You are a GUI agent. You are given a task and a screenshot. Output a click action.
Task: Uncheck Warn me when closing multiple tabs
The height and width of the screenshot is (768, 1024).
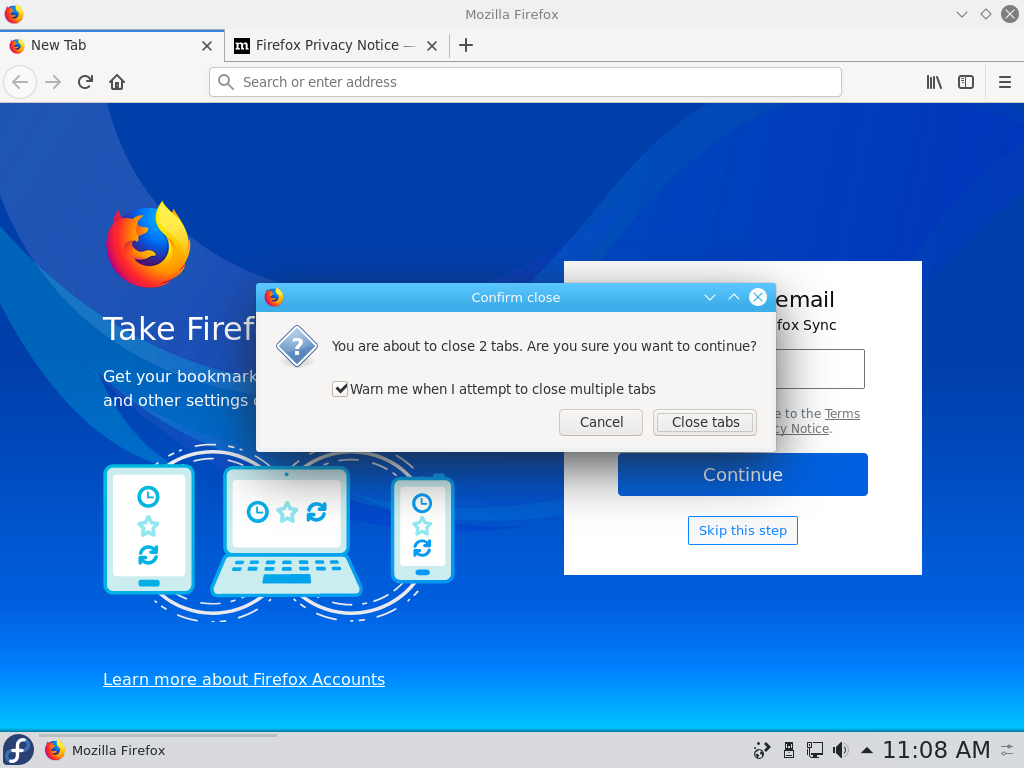pos(340,389)
